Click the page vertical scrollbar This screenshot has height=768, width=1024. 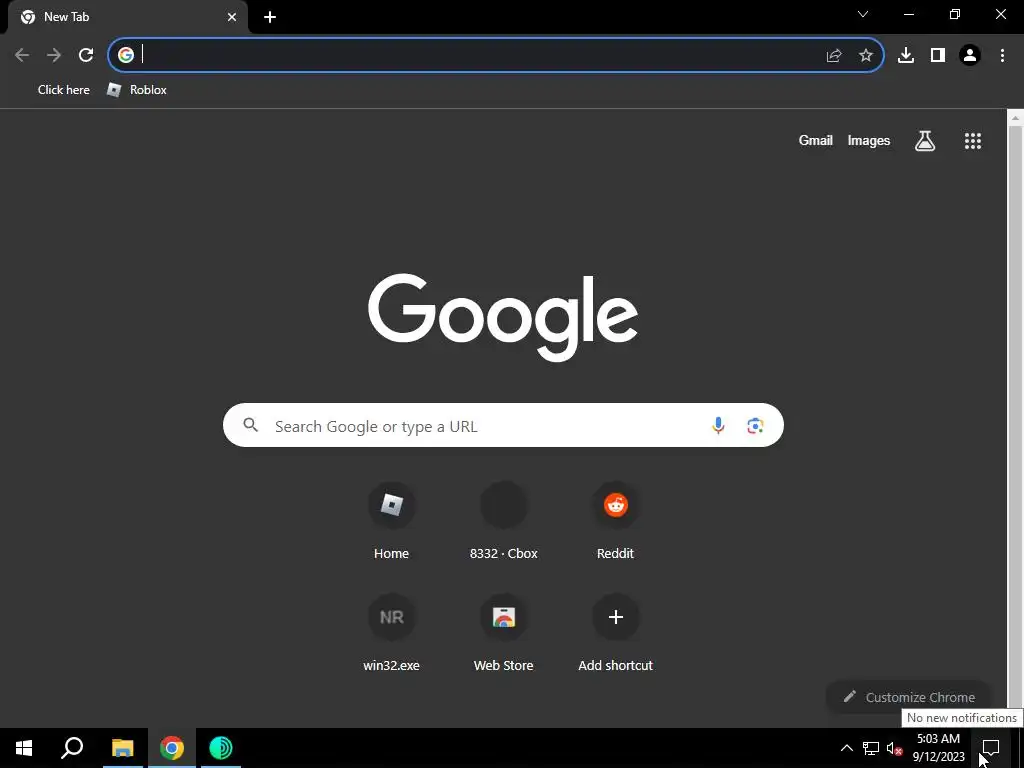tap(1015, 418)
